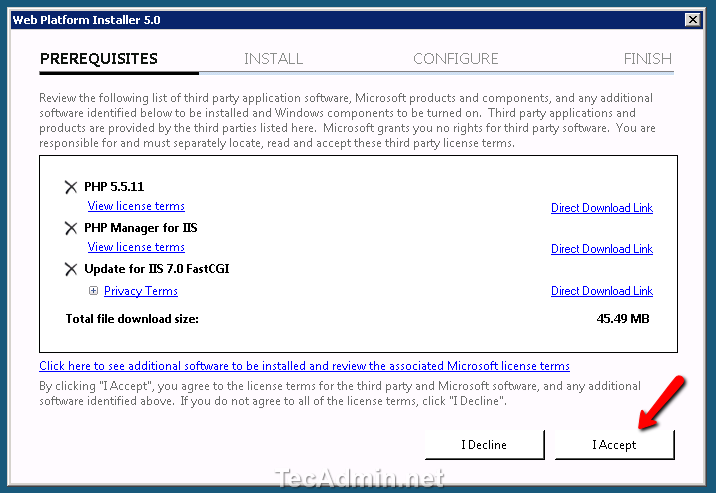Open the additional software and Microsoft license terms link

pos(304,366)
